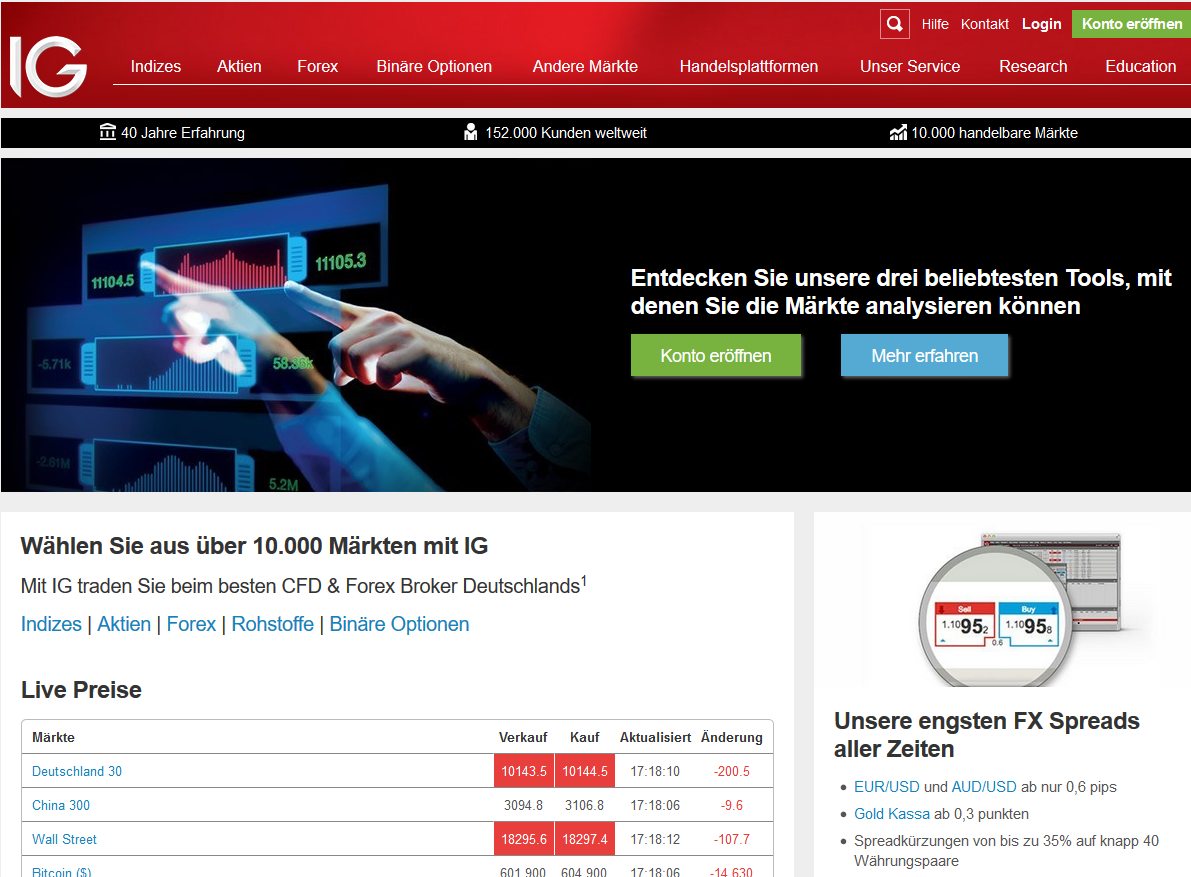Open the Unser Service menu
This screenshot has height=877, width=1191.
point(910,67)
